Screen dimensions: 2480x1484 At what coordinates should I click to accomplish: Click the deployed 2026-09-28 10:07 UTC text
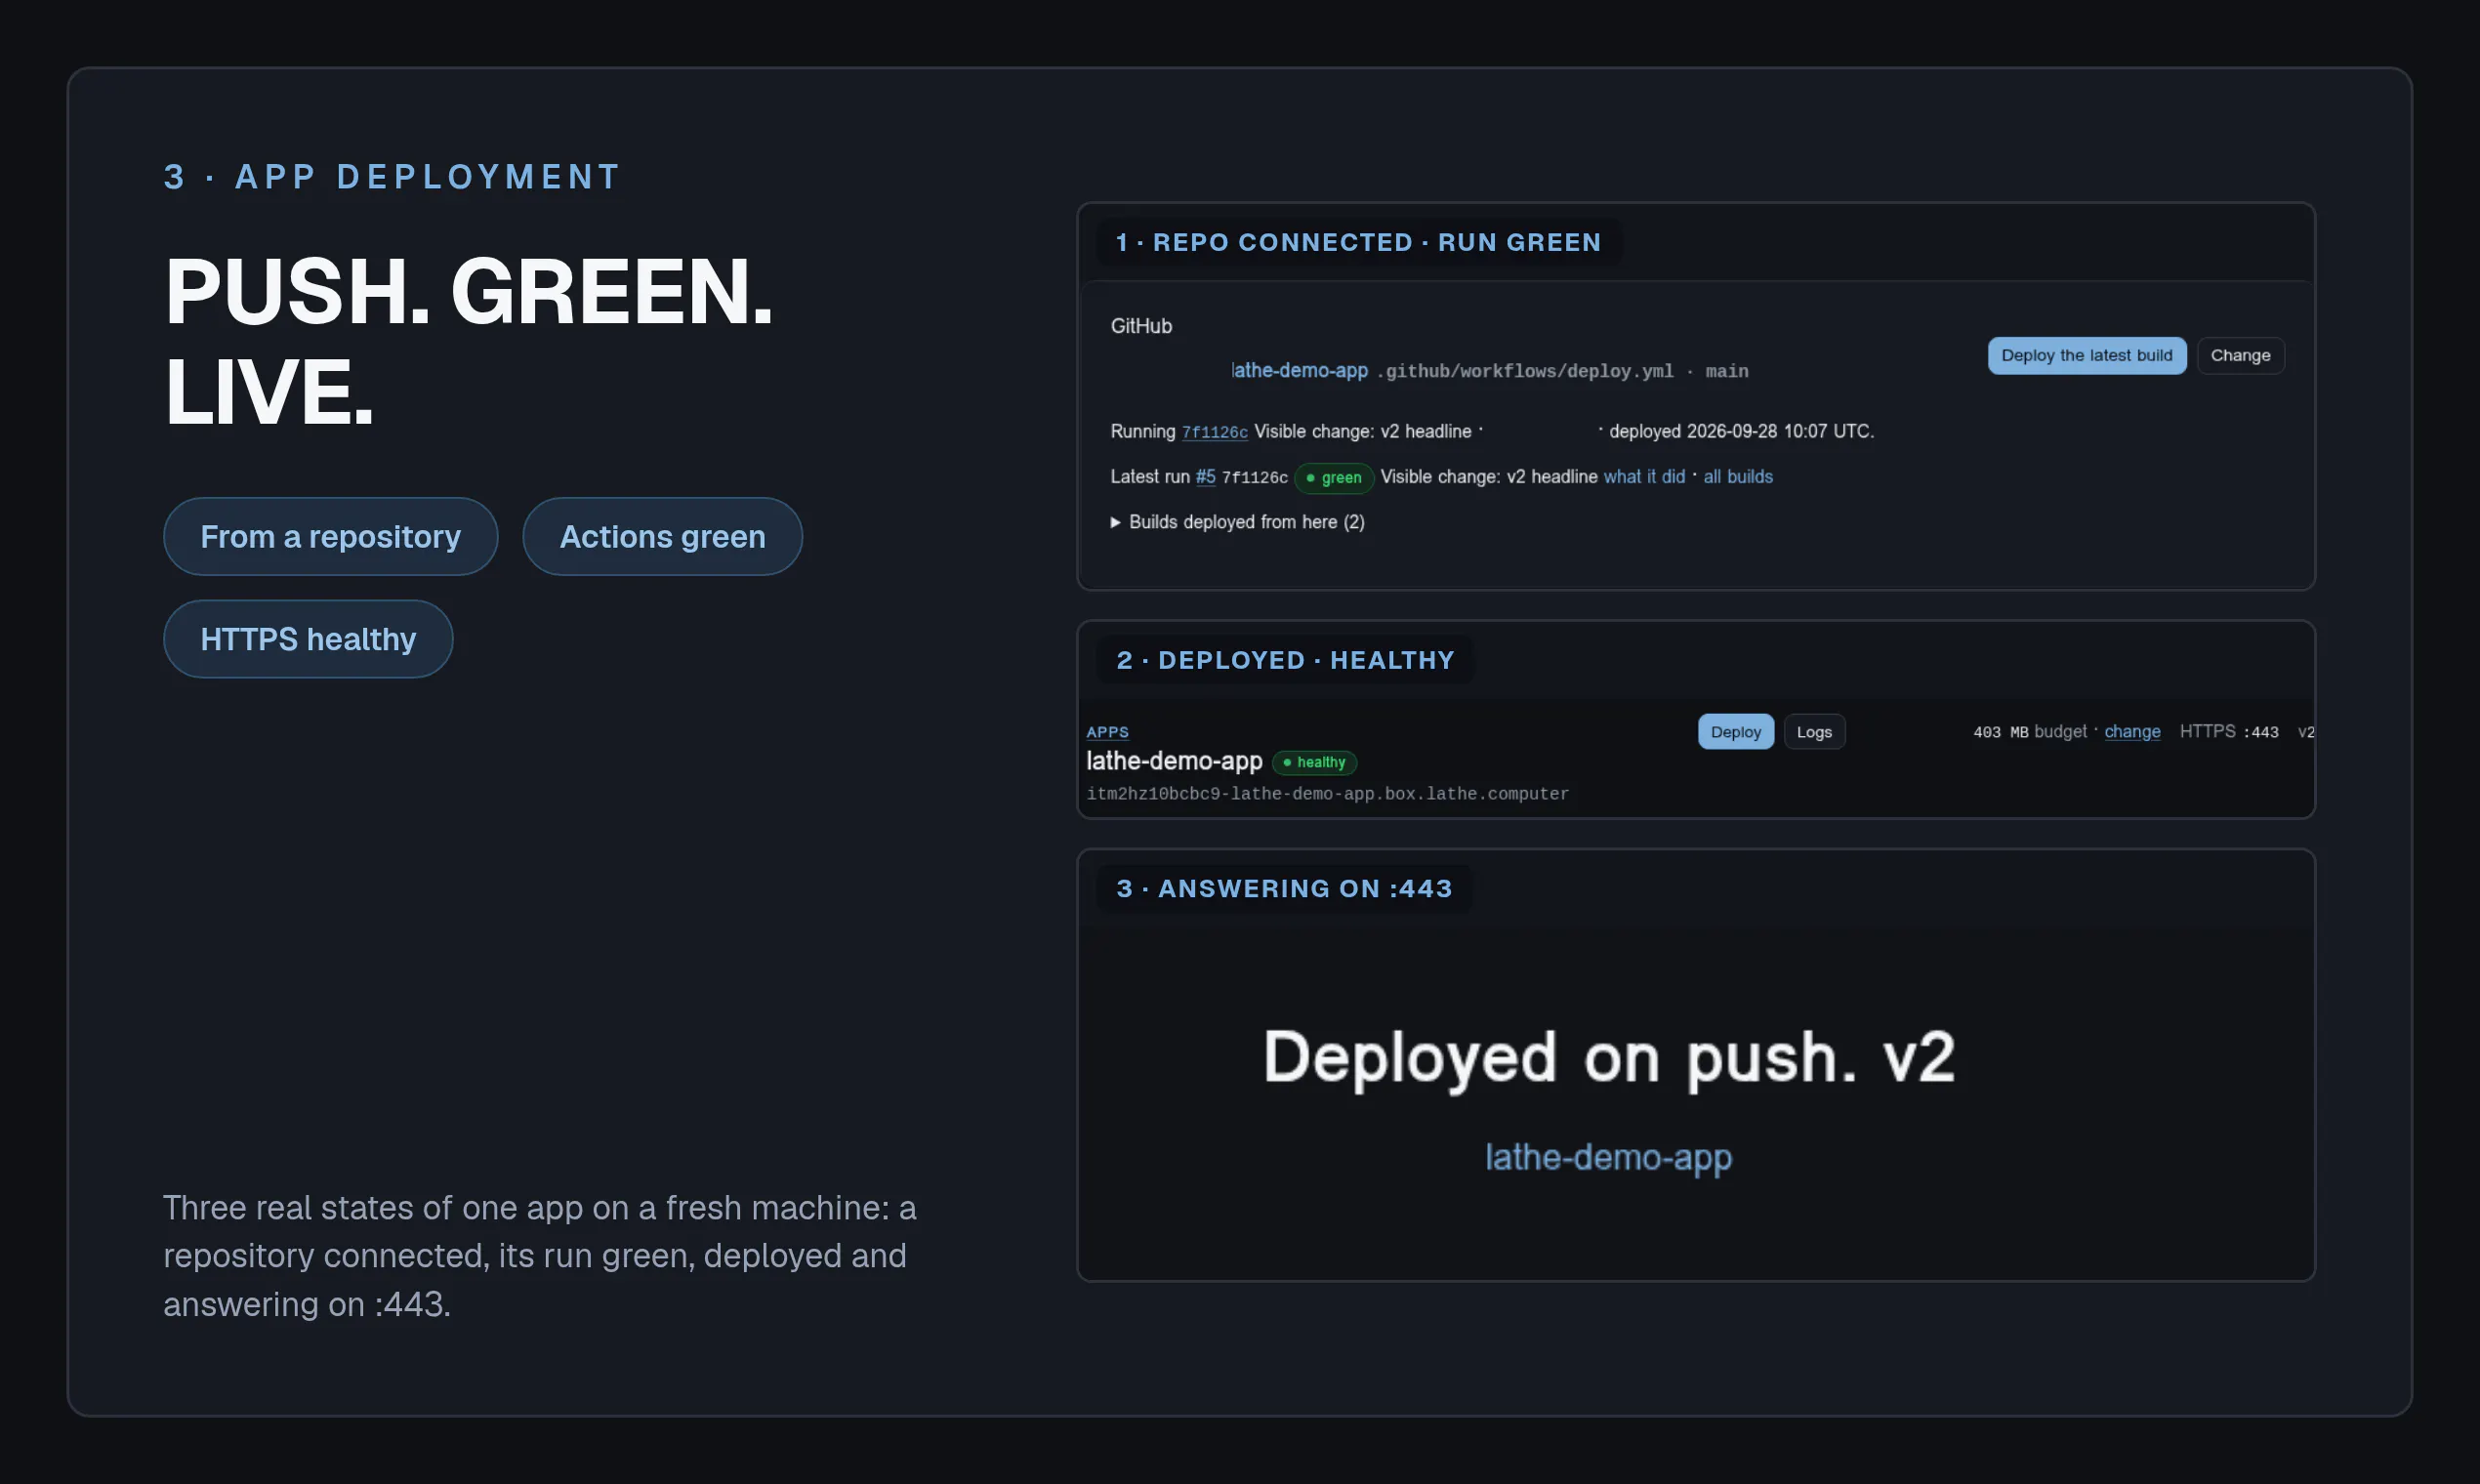[1741, 431]
